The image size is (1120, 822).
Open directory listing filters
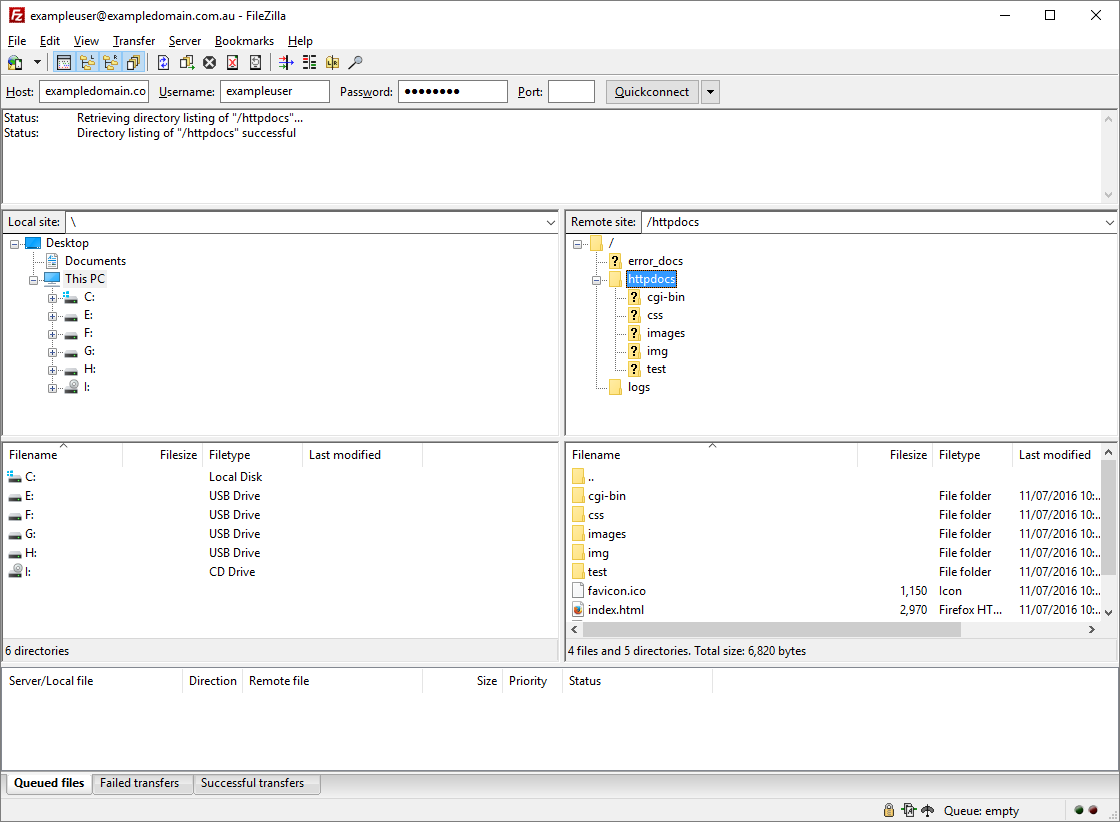[x=288, y=62]
